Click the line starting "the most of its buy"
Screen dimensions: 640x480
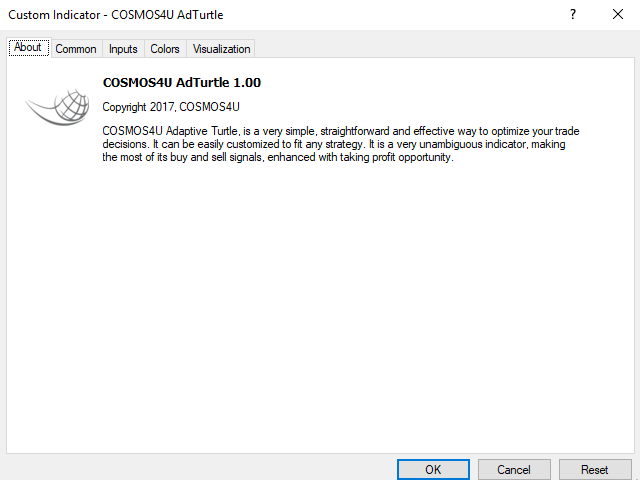point(278,157)
